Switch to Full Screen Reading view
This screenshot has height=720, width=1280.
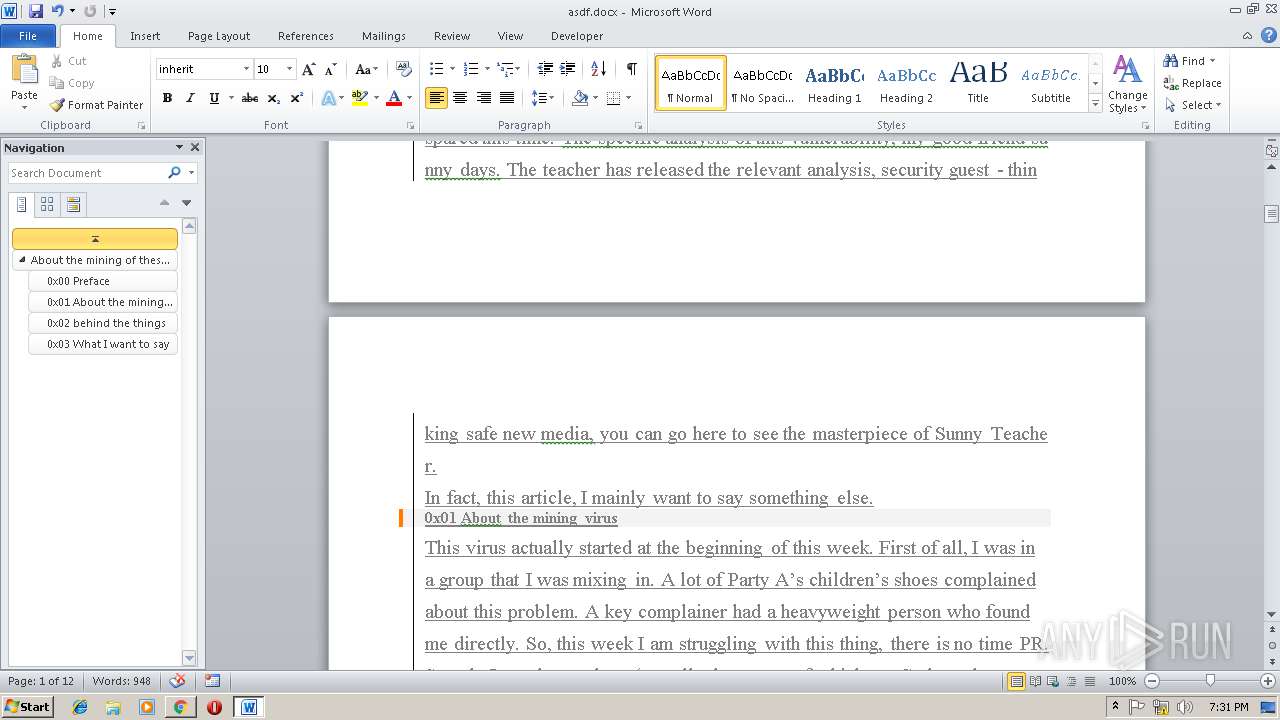click(x=1035, y=681)
